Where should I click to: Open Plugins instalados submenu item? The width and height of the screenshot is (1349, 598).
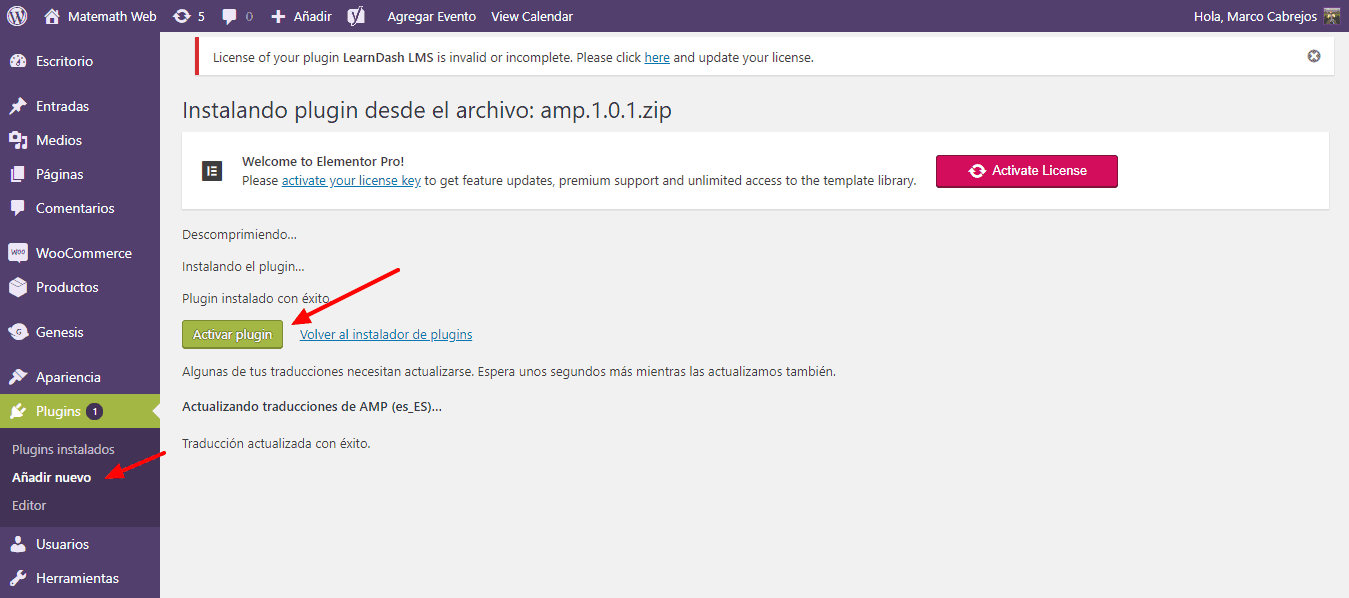(63, 449)
